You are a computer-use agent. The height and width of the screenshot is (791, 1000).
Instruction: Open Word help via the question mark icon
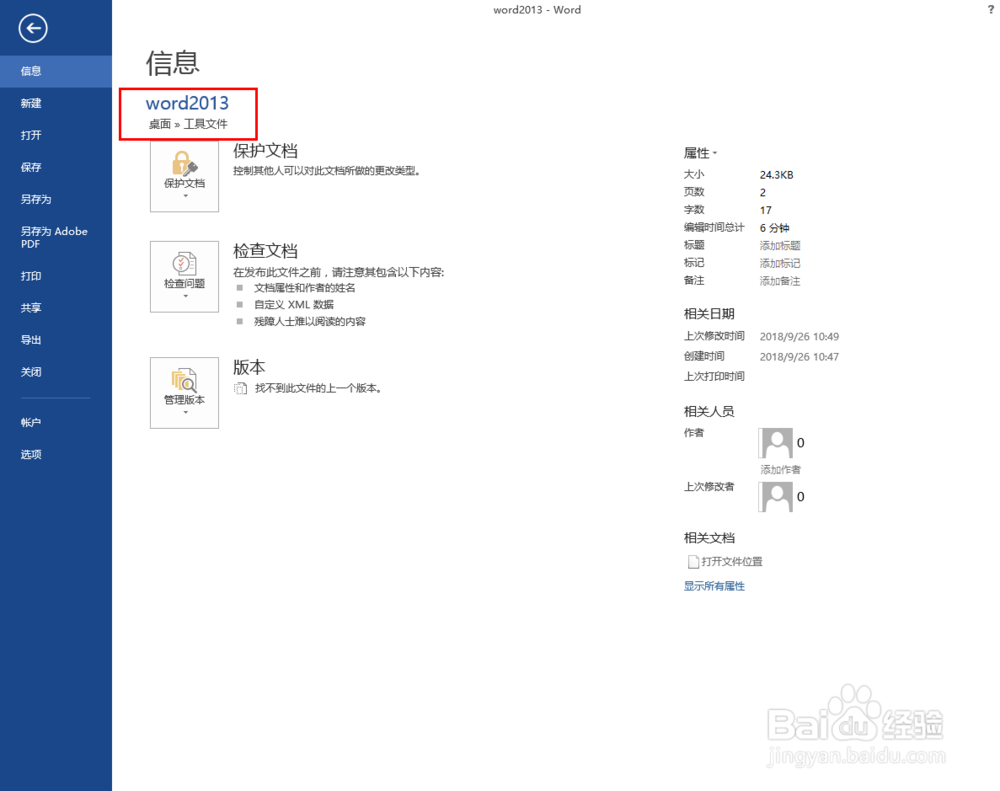[x=990, y=10]
